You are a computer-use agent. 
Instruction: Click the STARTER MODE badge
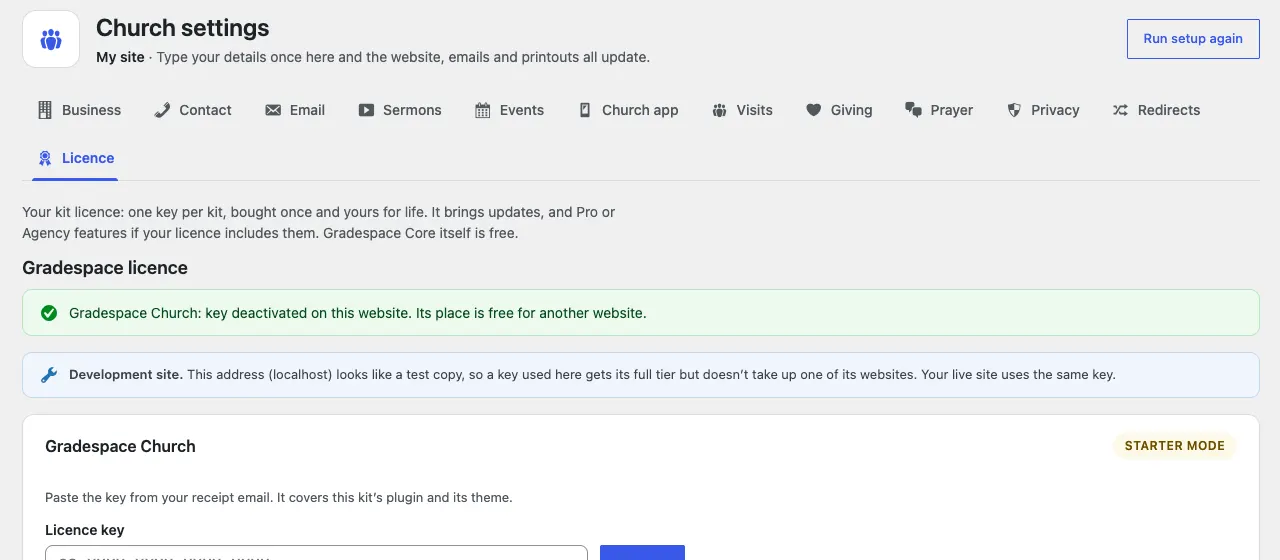[1175, 446]
